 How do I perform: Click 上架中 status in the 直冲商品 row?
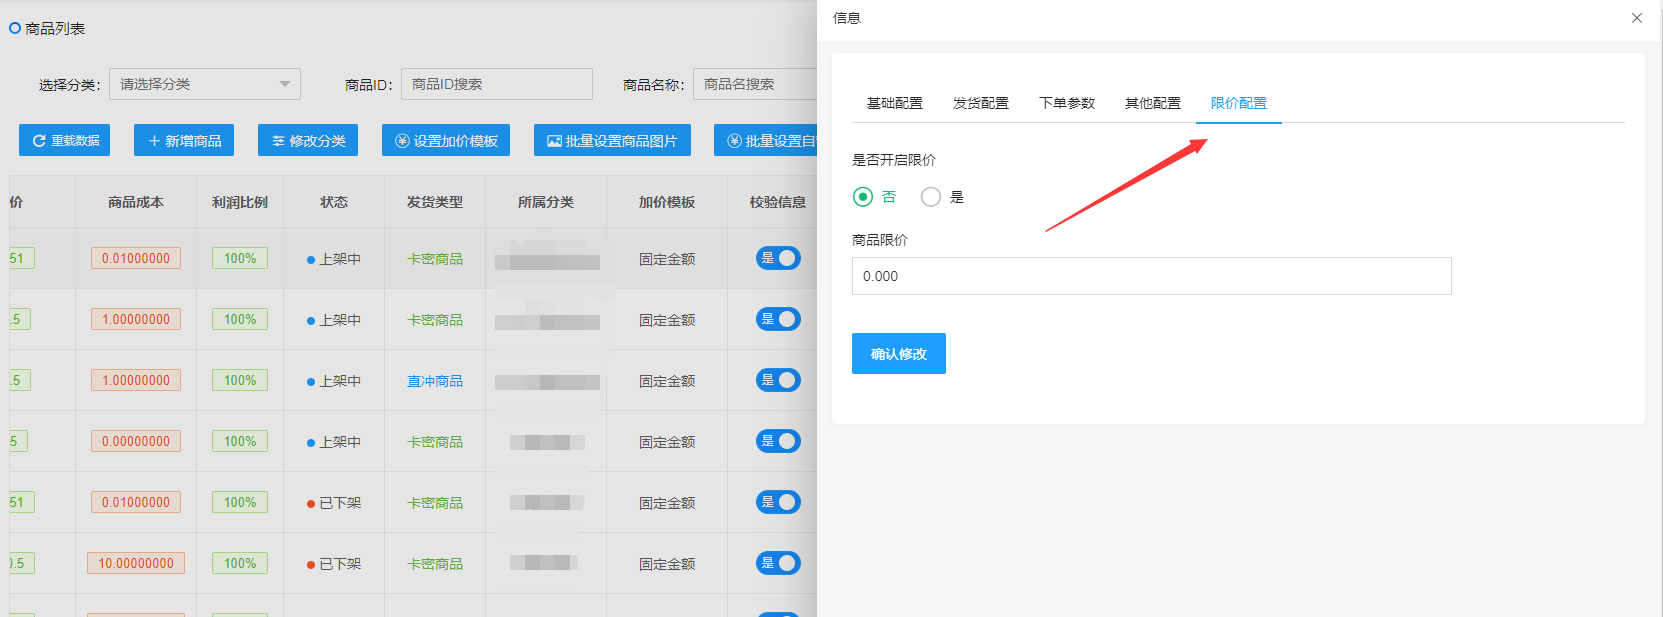tap(334, 381)
